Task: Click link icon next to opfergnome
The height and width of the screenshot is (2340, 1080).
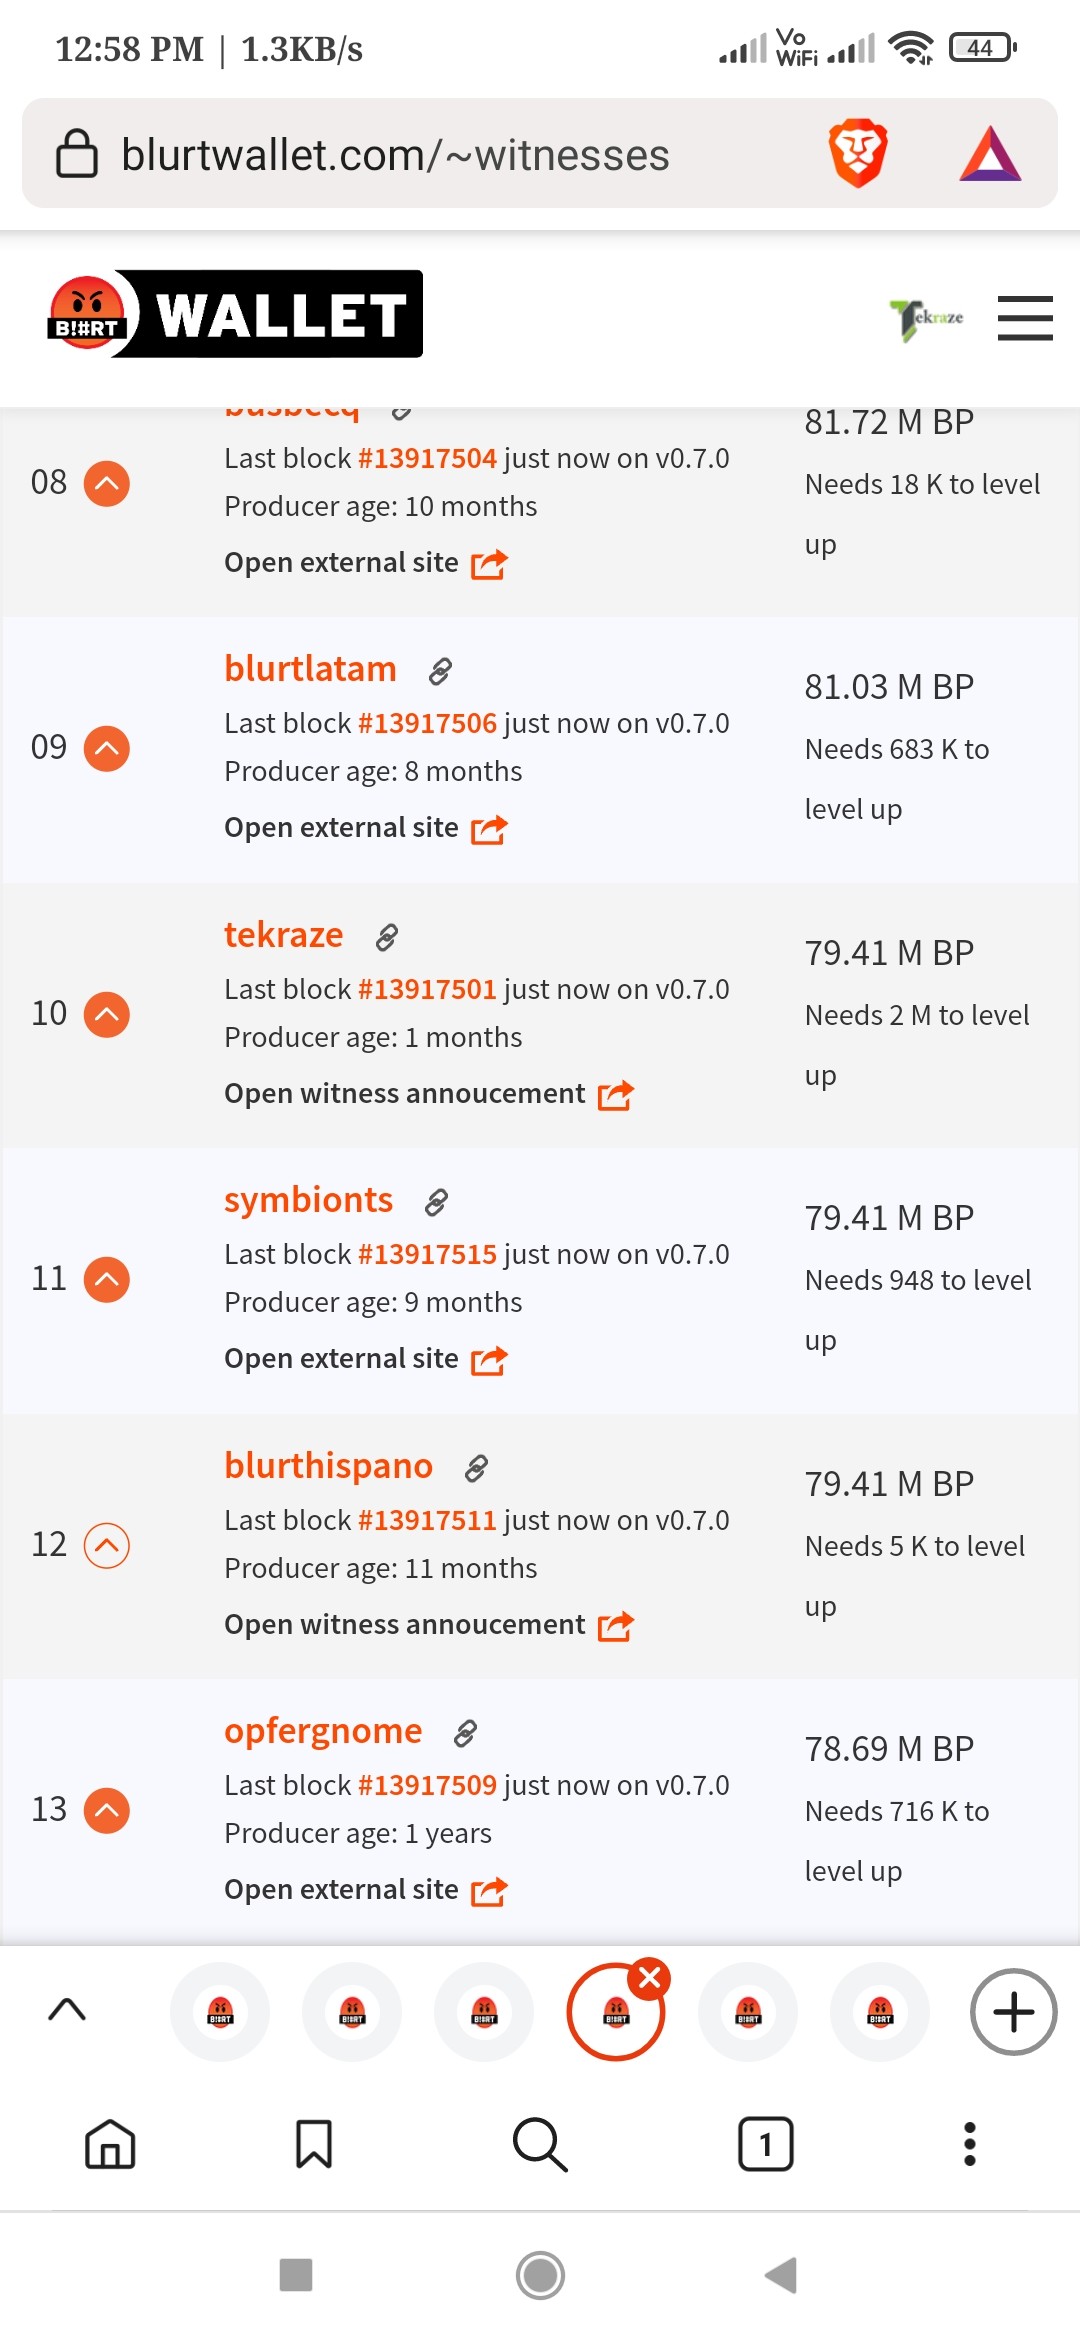Action: tap(465, 1733)
